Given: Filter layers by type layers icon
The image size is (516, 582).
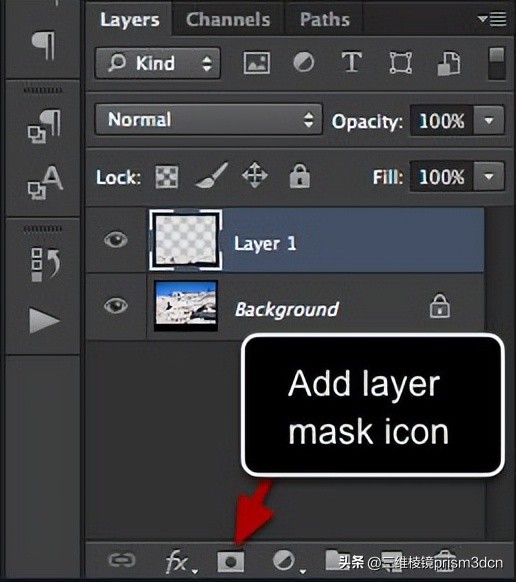Looking at the screenshot, I should point(351,62).
